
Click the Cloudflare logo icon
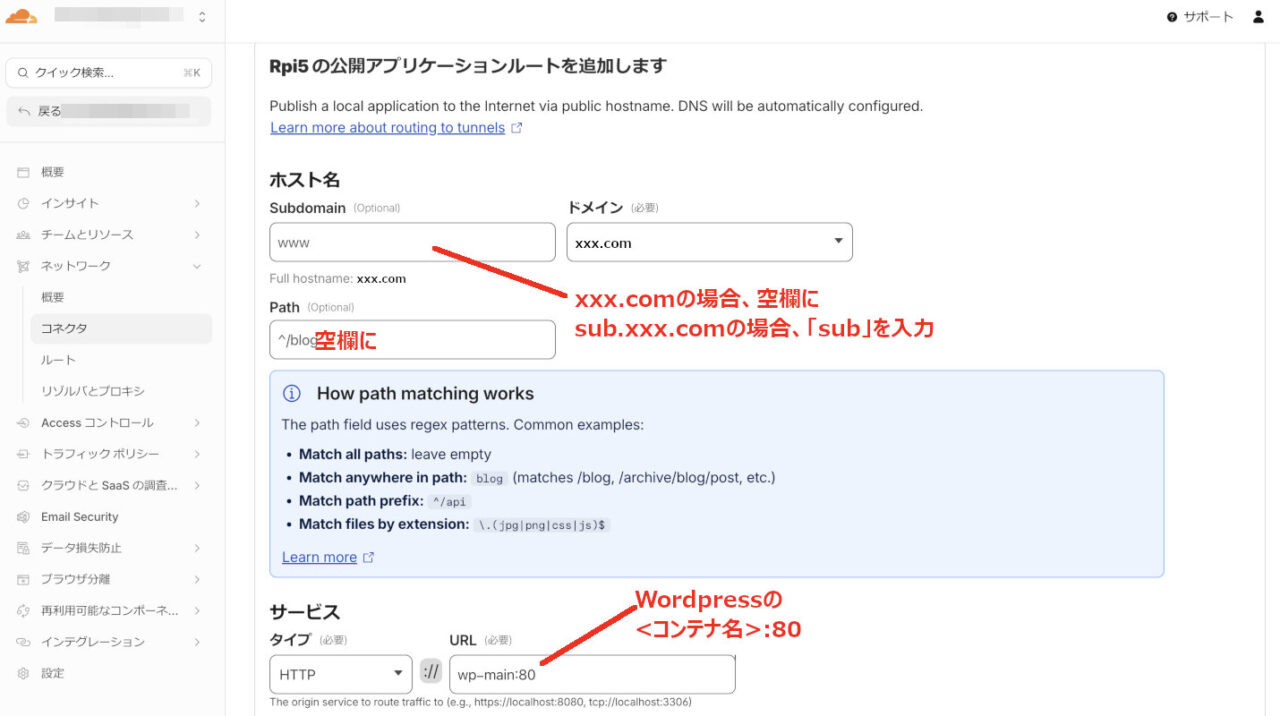(21, 16)
